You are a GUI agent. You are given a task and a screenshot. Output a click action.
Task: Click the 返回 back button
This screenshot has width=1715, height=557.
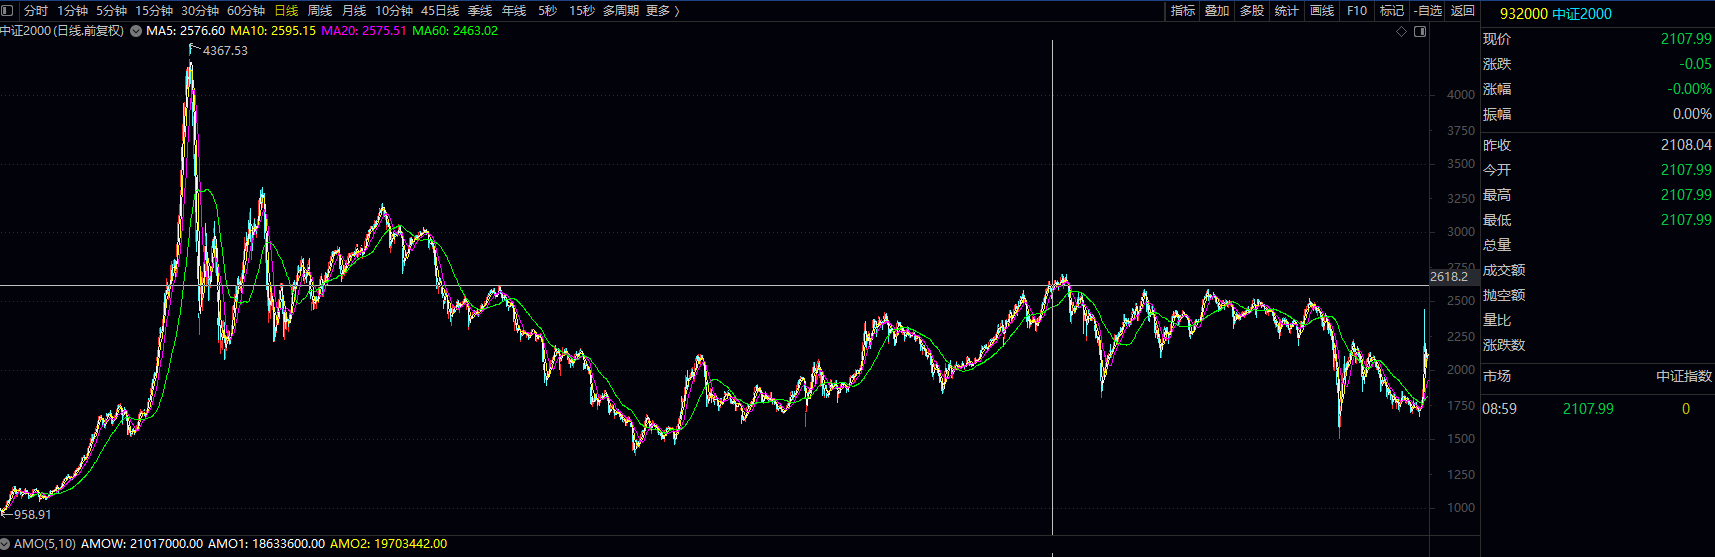tap(1463, 11)
